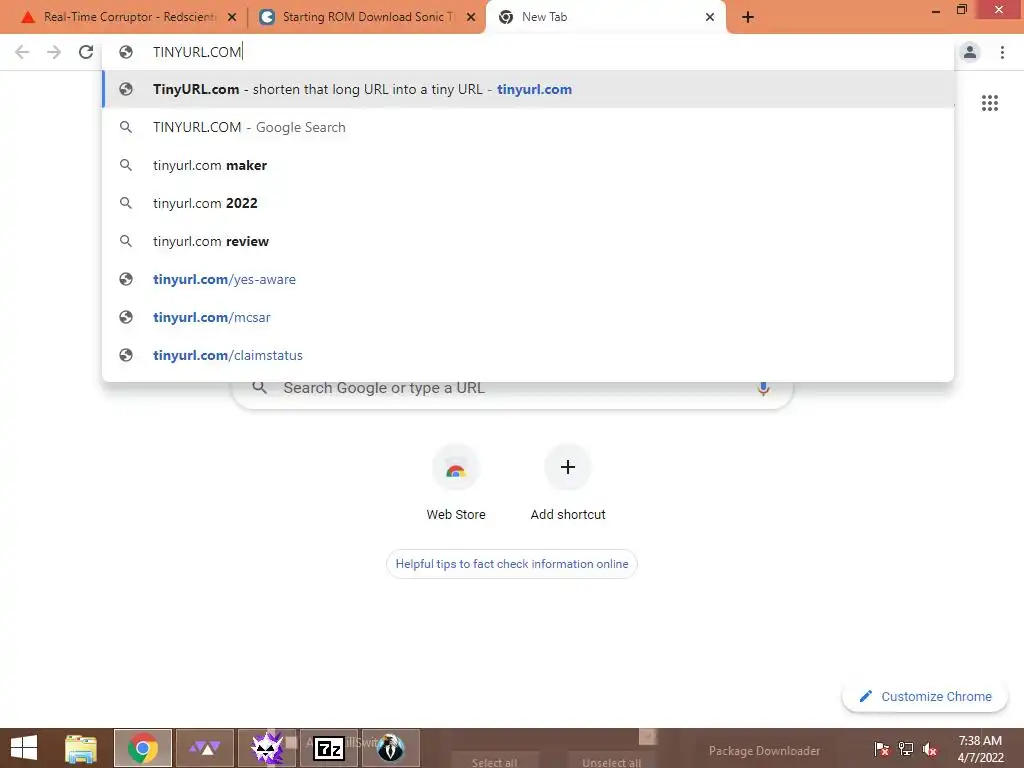1024x768 pixels.
Task: Open 7-Zip from the taskbar
Action: (328, 748)
